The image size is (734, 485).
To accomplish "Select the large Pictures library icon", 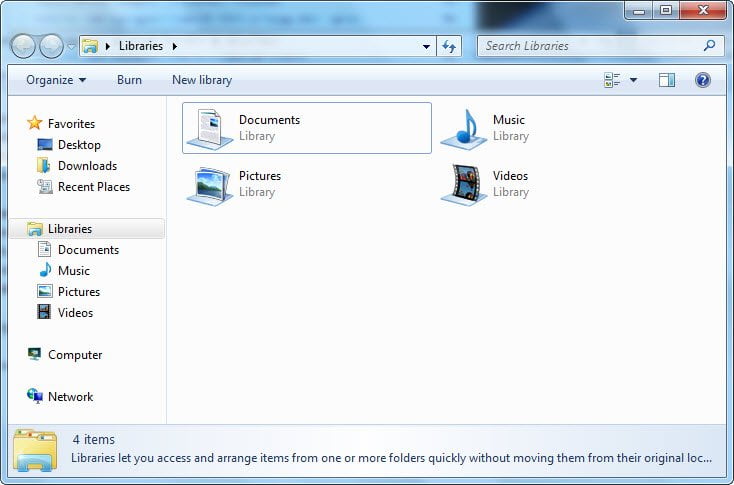I will (209, 186).
